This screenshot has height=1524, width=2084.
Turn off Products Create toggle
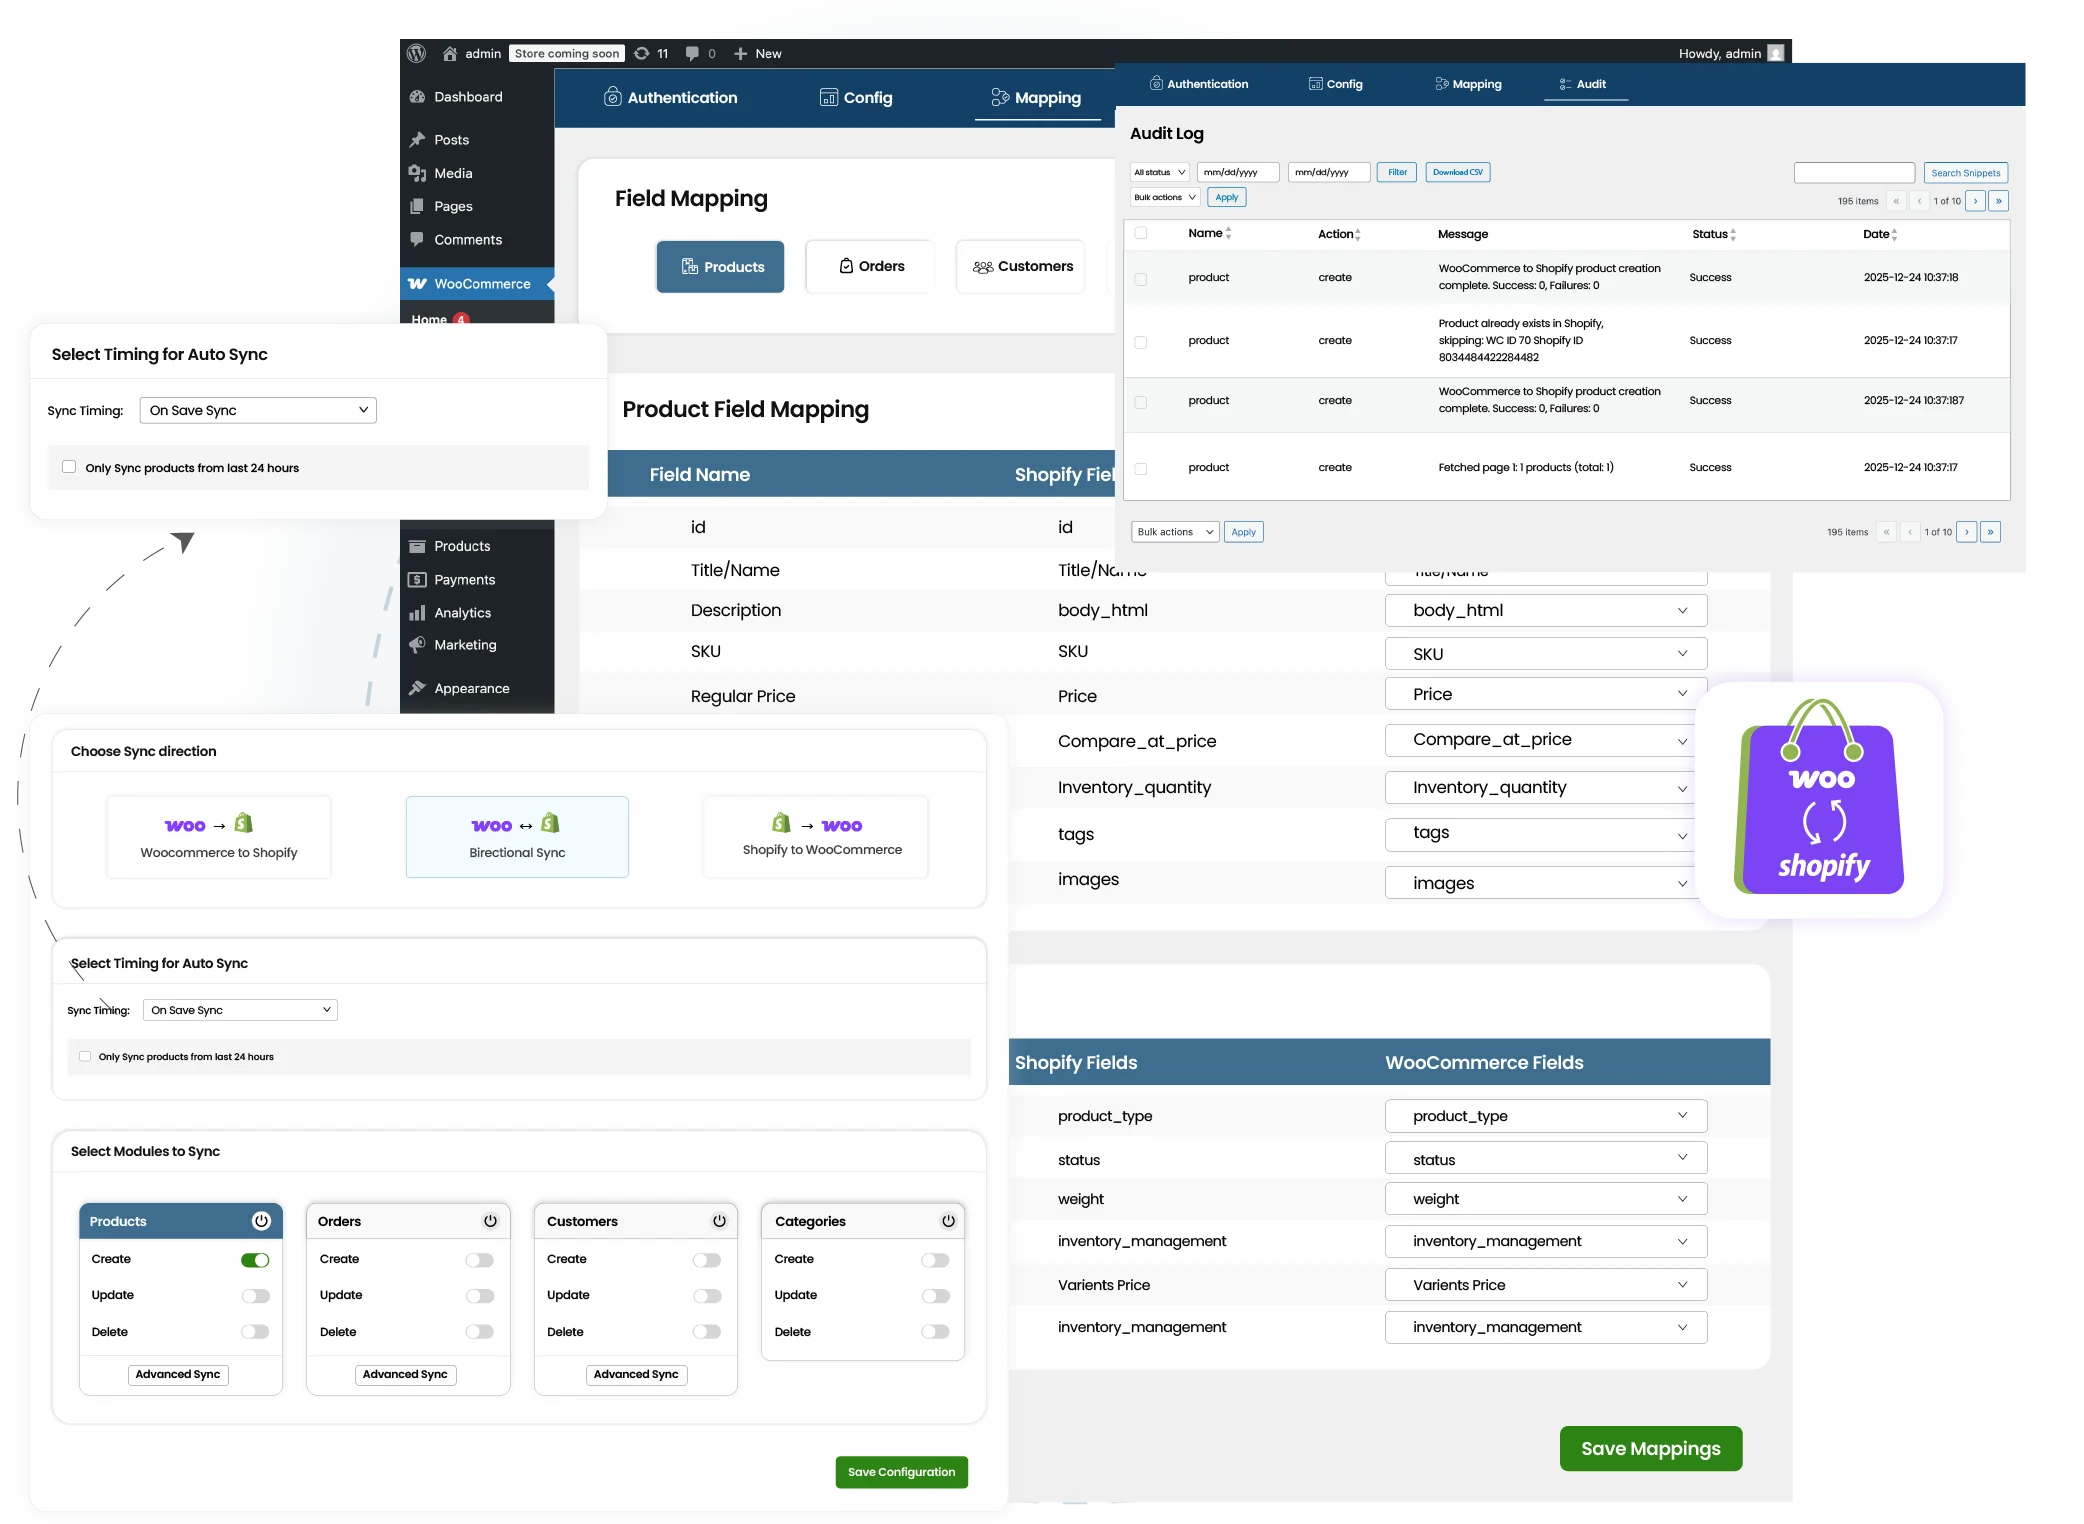[x=255, y=1259]
